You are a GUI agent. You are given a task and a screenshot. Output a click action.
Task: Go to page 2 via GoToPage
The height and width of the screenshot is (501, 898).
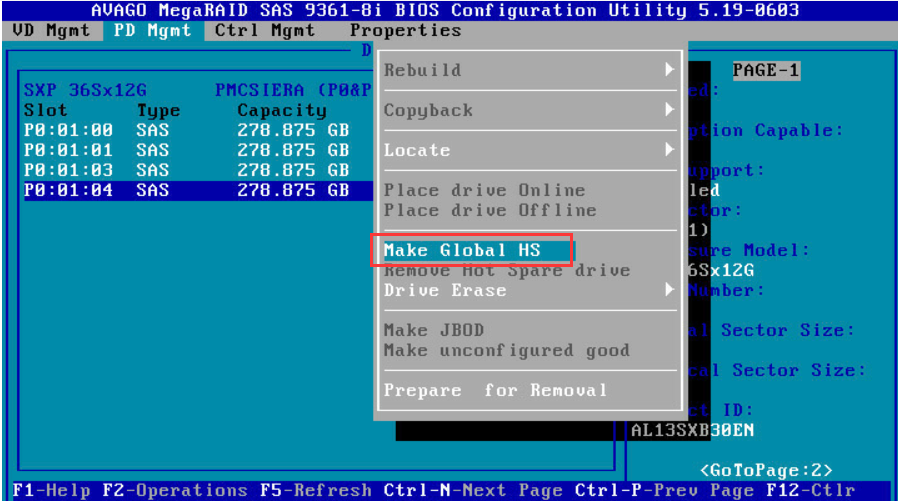pyautogui.click(x=766, y=471)
